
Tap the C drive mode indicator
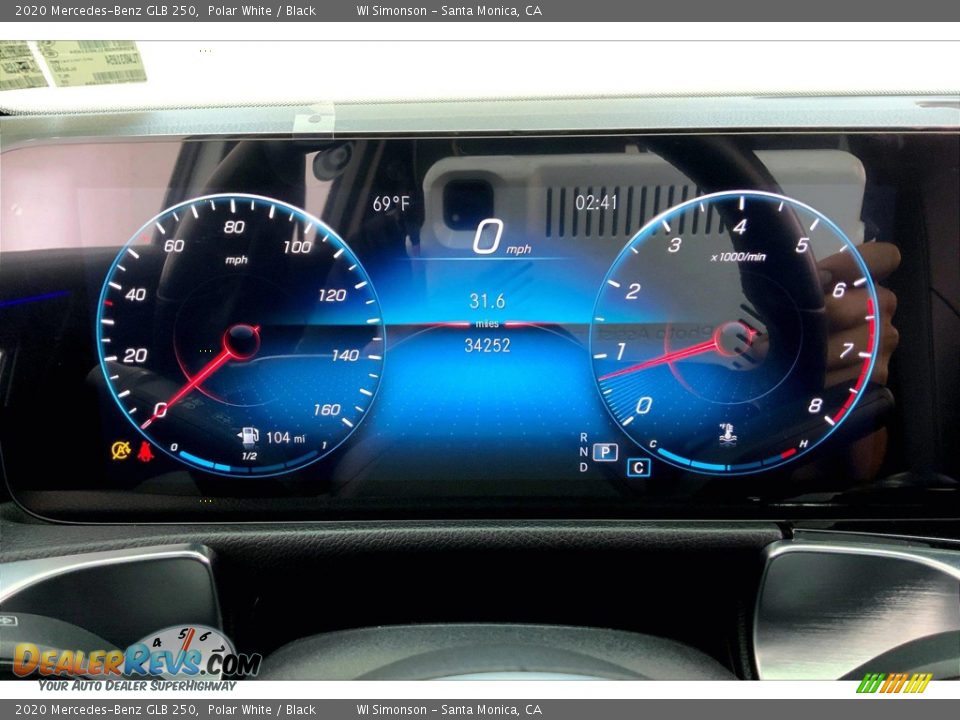(639, 468)
